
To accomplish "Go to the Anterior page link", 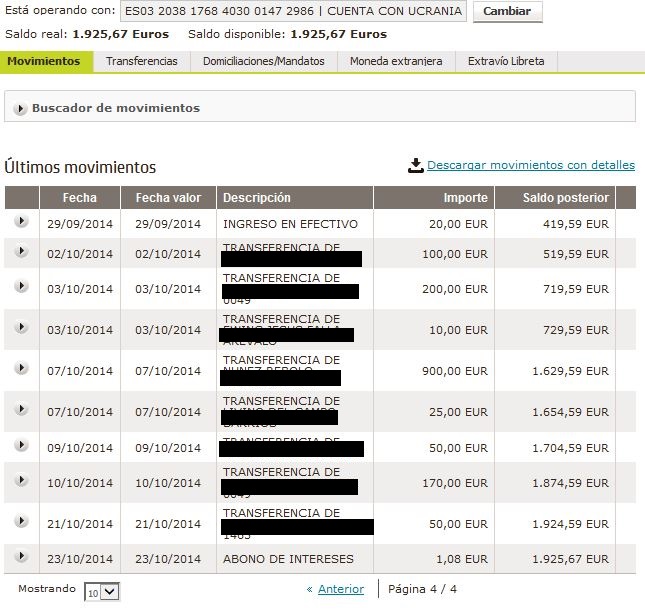I will point(340,589).
